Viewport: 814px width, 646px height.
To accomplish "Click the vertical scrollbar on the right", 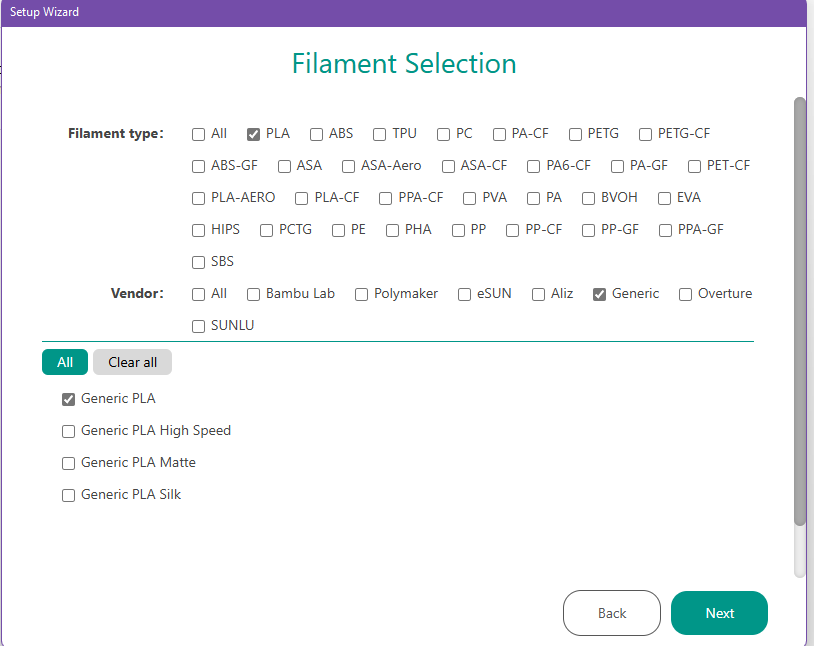I will pos(799,310).
